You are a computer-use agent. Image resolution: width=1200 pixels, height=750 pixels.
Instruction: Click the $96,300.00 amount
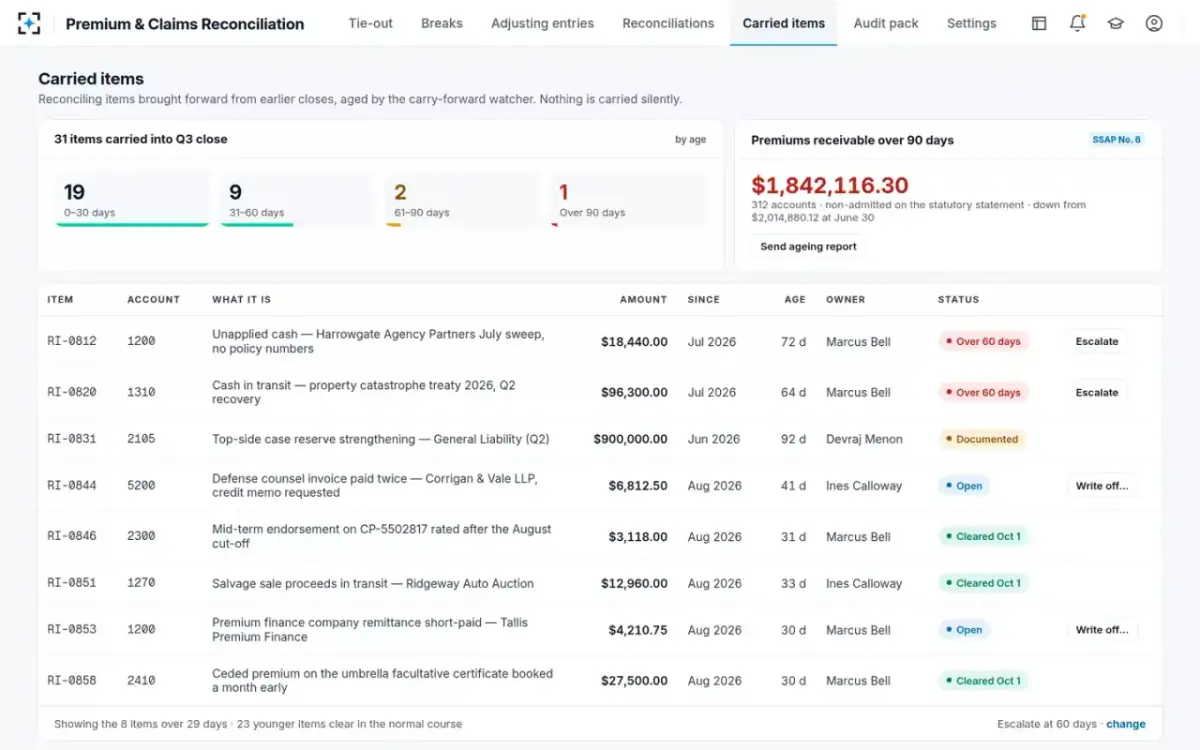pos(634,393)
